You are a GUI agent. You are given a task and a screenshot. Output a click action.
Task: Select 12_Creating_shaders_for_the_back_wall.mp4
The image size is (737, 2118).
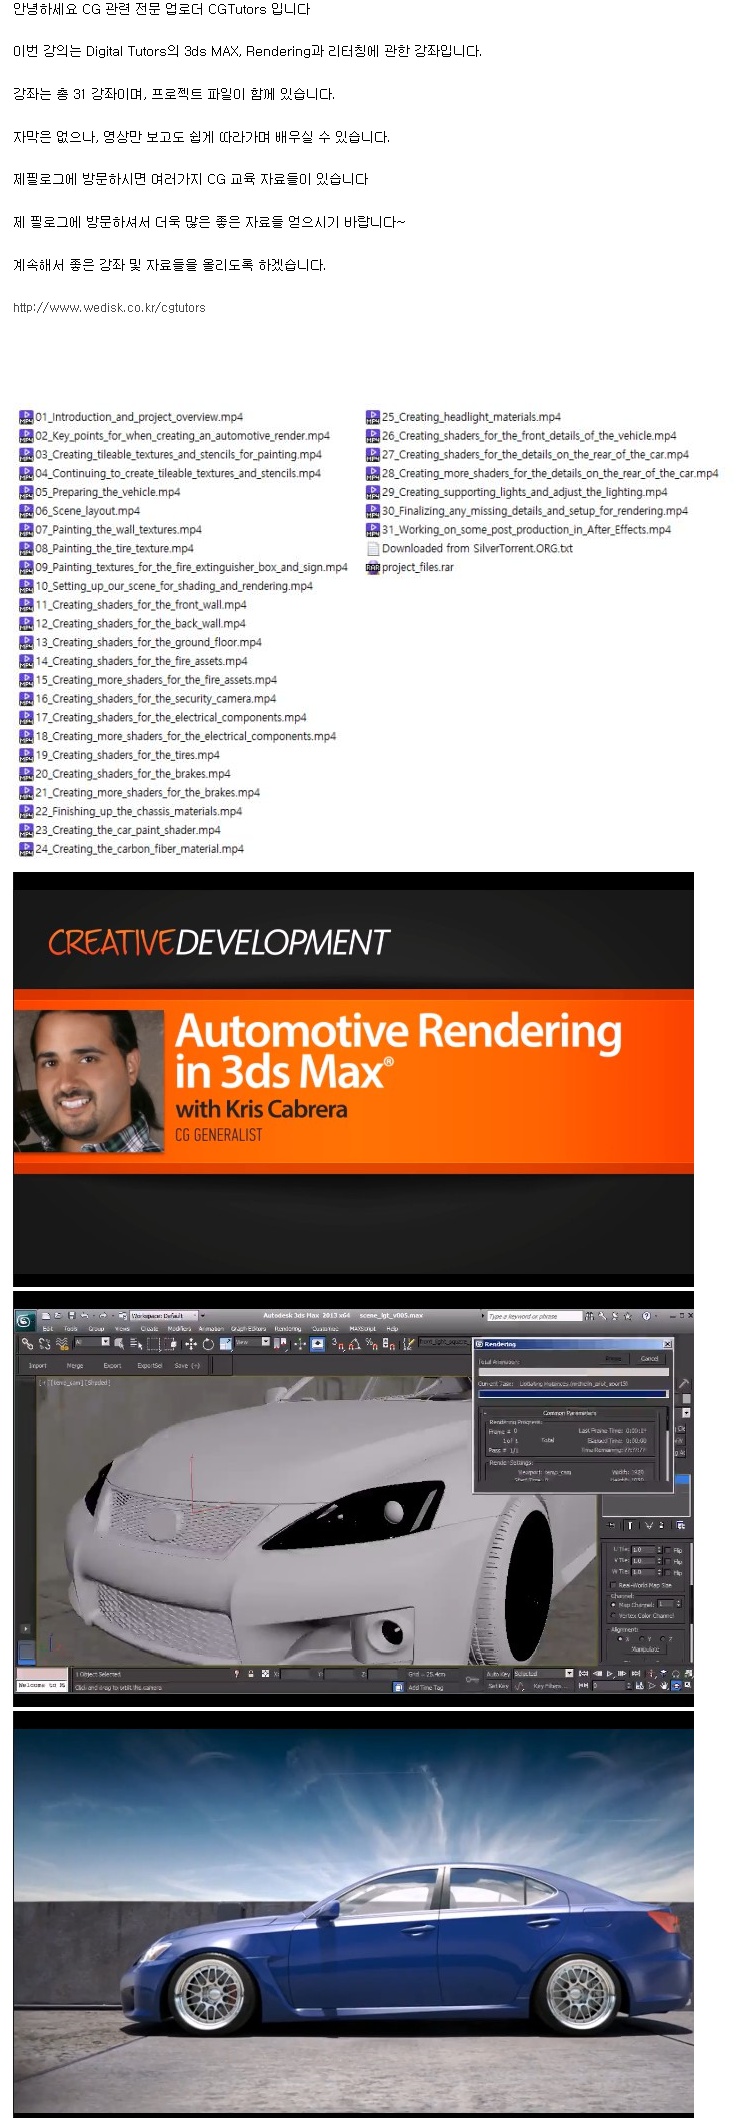point(141,624)
